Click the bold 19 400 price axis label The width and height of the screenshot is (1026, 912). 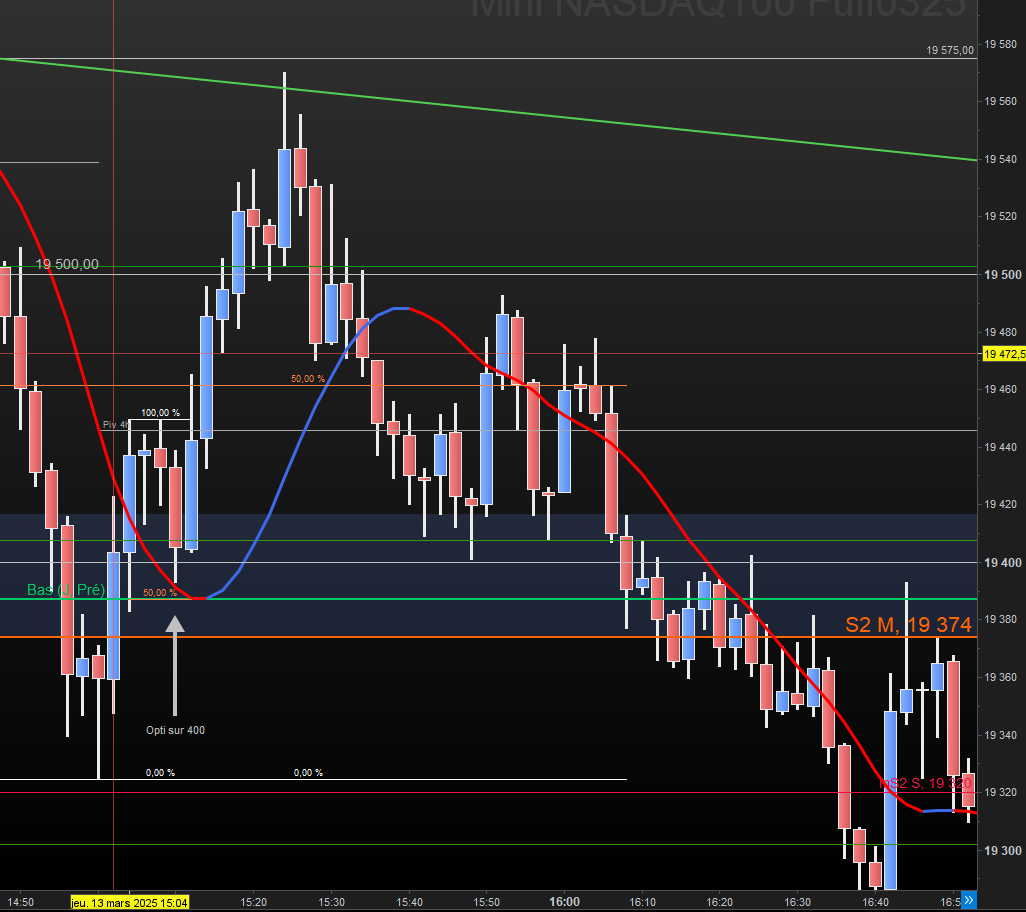(x=1002, y=563)
